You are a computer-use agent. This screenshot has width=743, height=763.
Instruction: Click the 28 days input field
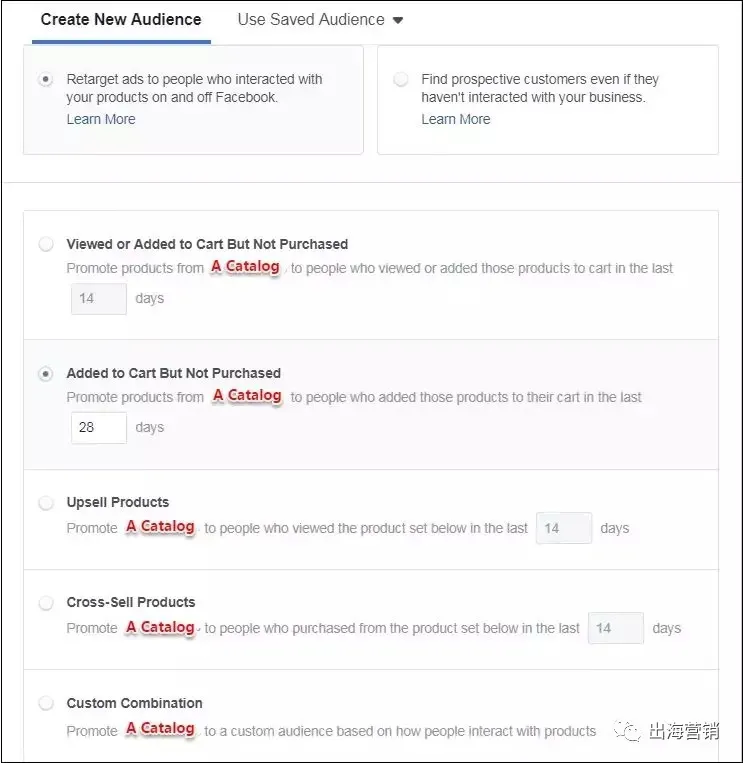[99, 428]
